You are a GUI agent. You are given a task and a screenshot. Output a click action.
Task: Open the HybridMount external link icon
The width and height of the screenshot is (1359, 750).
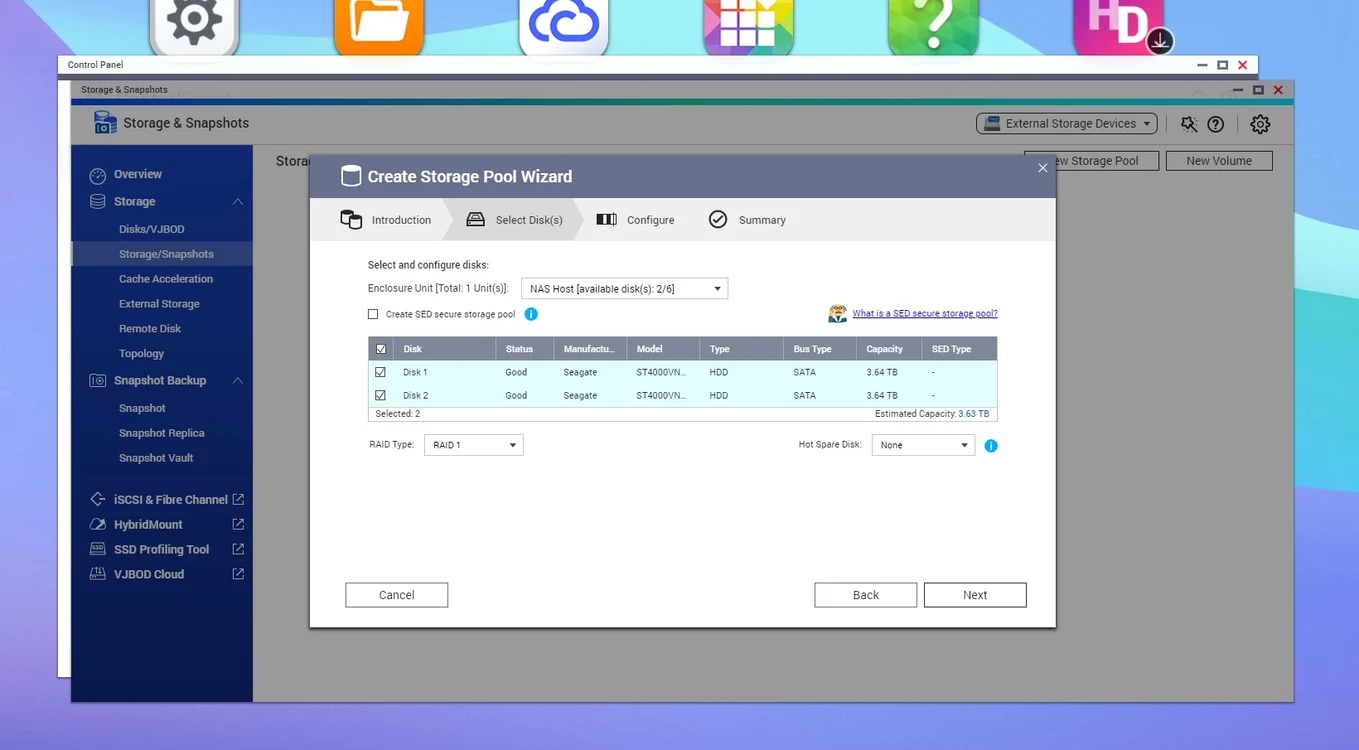[x=238, y=524]
